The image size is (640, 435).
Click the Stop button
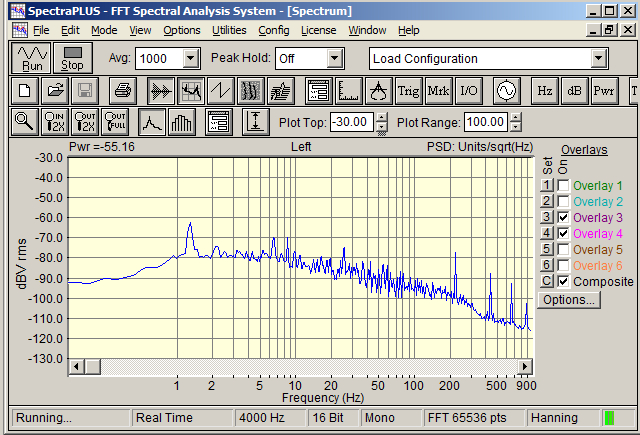[73, 58]
